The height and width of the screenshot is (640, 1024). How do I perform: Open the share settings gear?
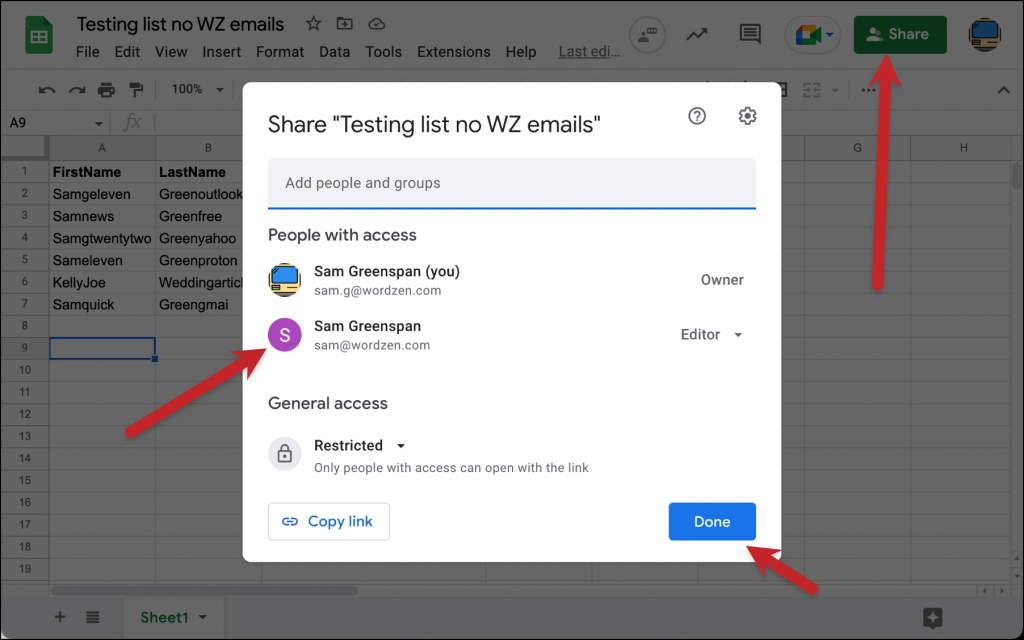click(x=747, y=115)
